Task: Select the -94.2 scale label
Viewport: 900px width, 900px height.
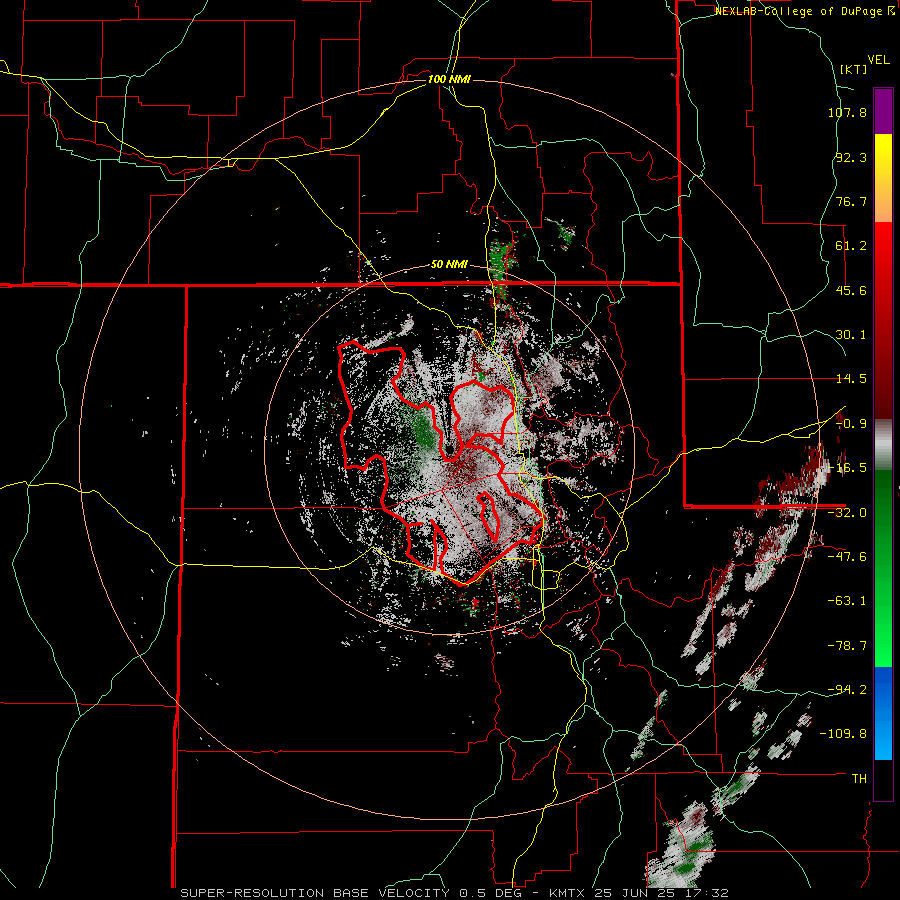Action: coord(847,689)
